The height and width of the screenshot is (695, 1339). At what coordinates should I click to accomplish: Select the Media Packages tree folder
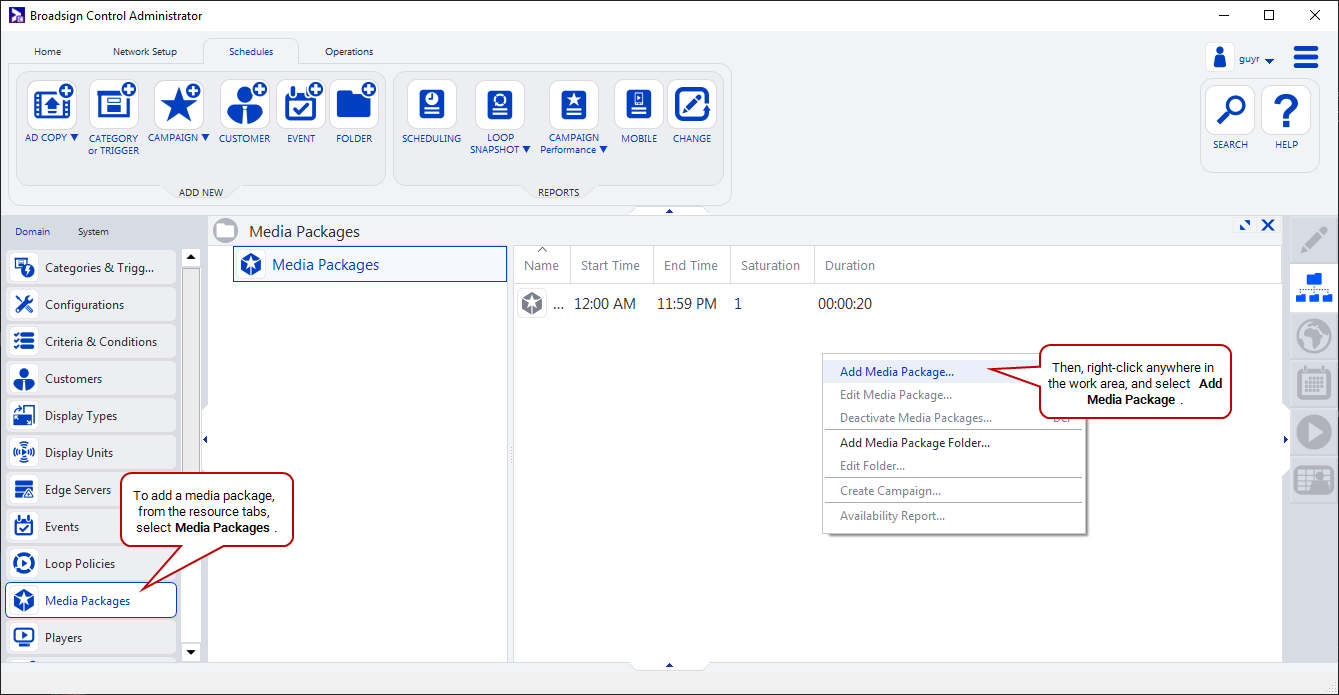tap(370, 265)
